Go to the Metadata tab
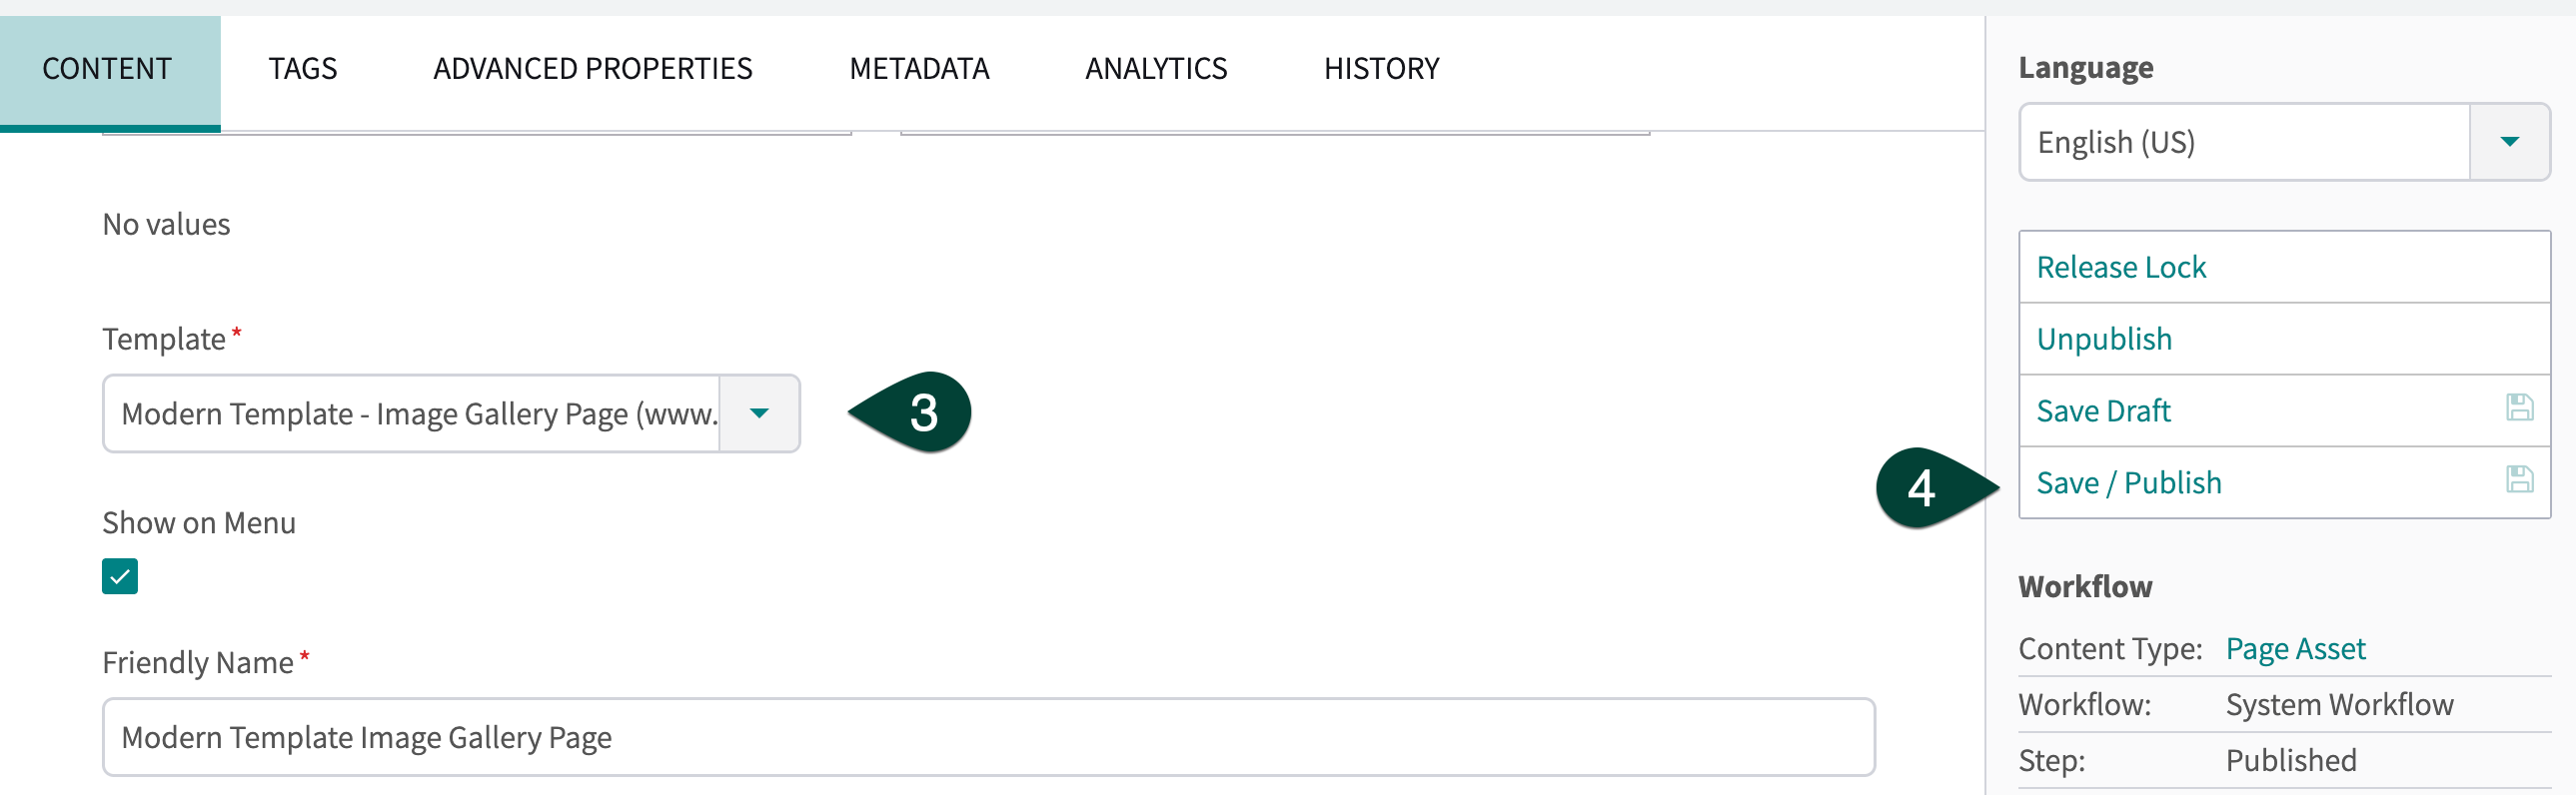 click(919, 69)
